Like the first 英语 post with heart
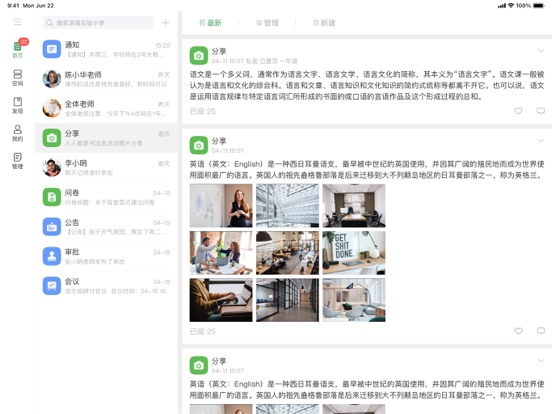Screen dimensions: 552x414 [518, 331]
